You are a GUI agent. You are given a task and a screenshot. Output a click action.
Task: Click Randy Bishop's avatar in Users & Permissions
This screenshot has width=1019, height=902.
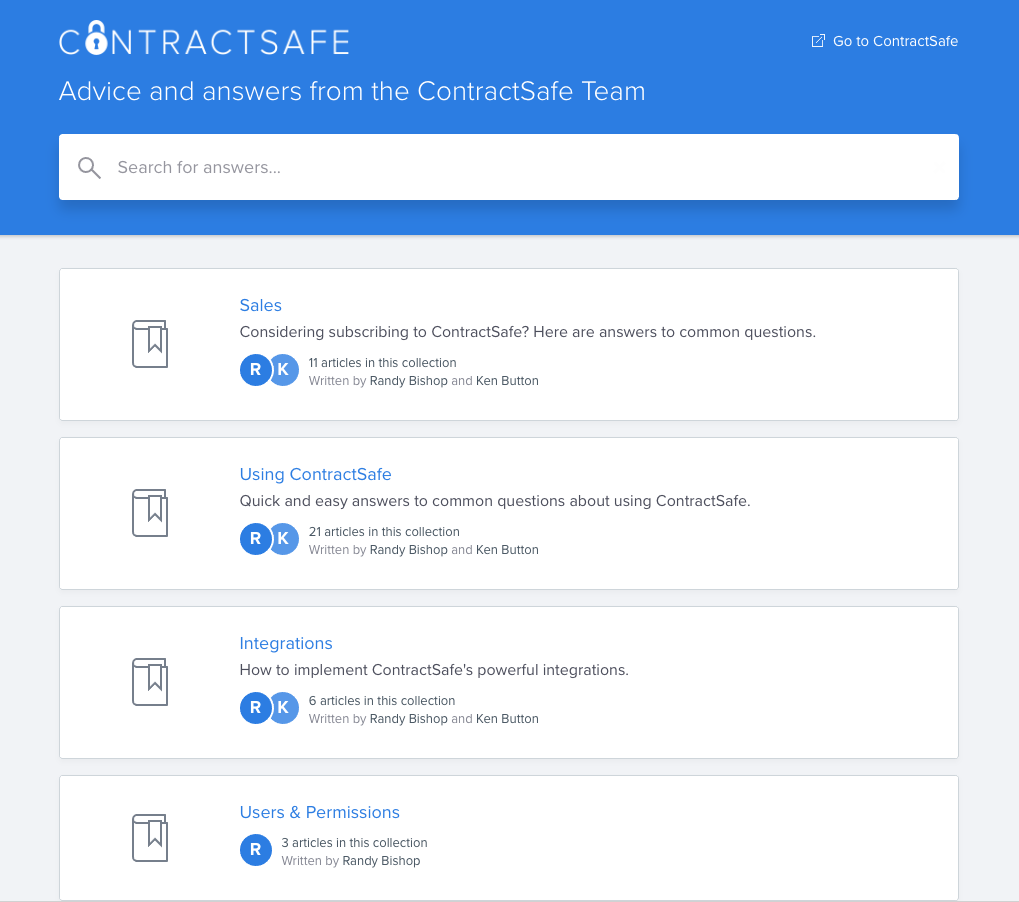coord(255,850)
